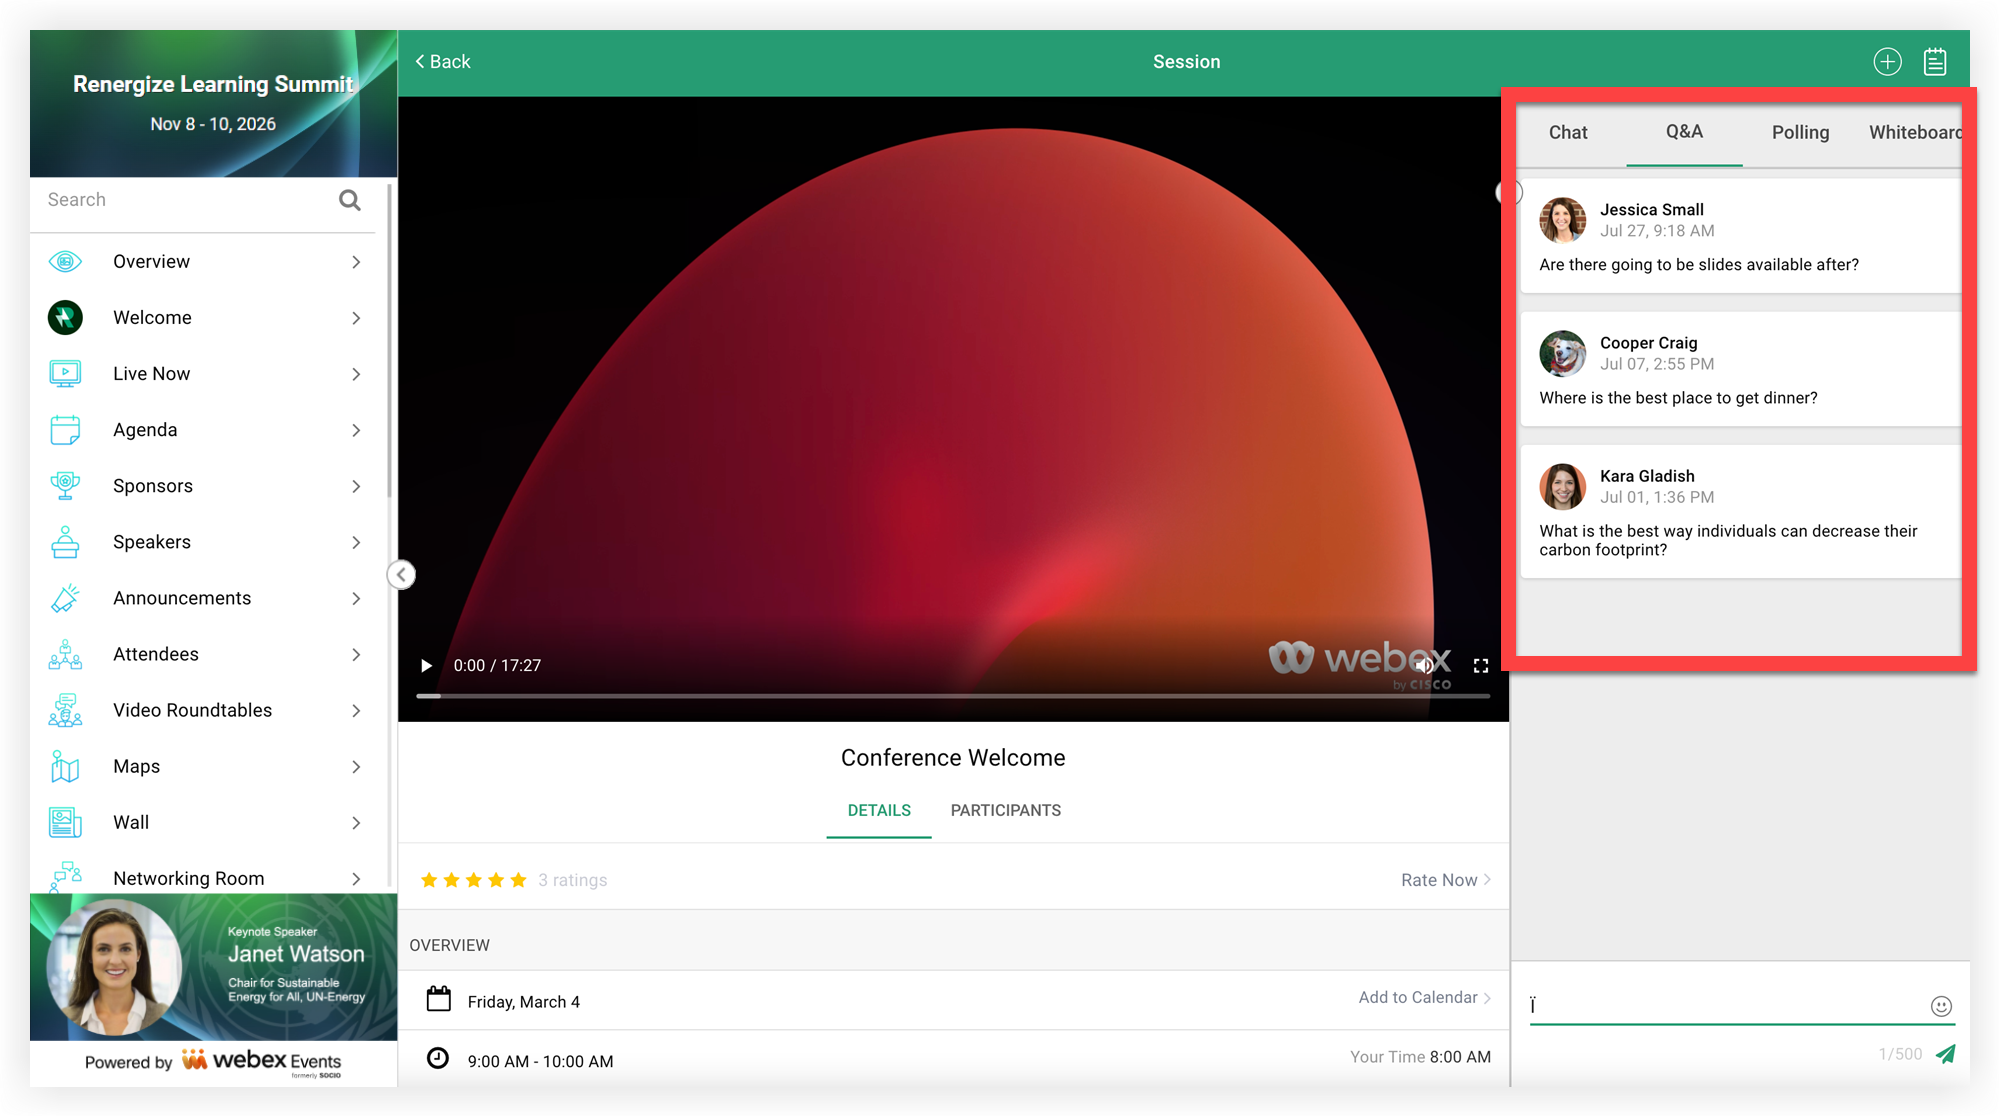Click the plus circle icon in header
2000x1117 pixels.
click(x=1887, y=62)
